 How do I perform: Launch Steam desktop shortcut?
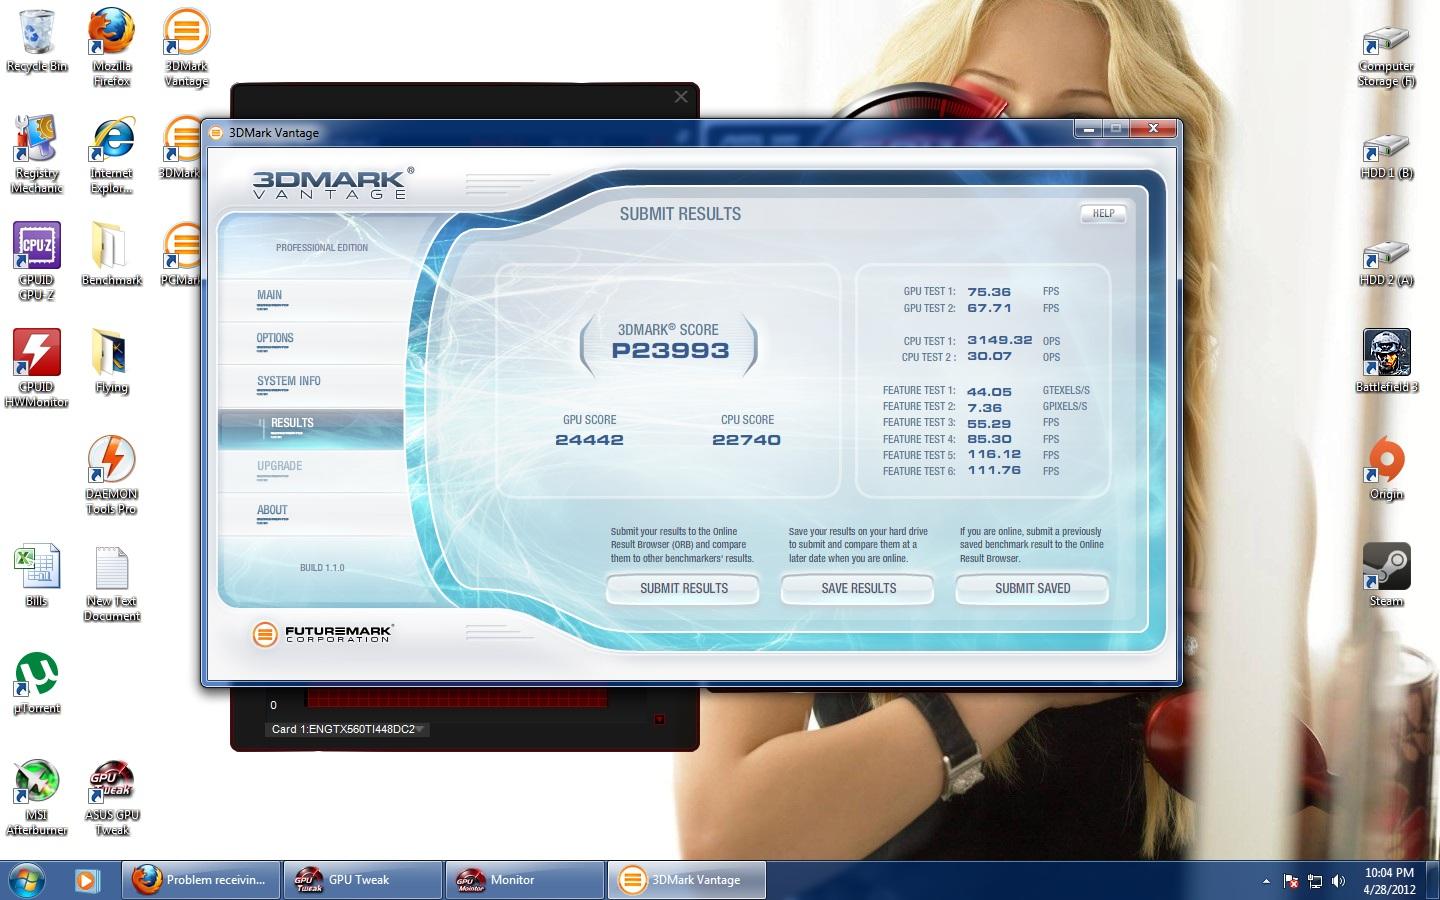tap(1386, 574)
